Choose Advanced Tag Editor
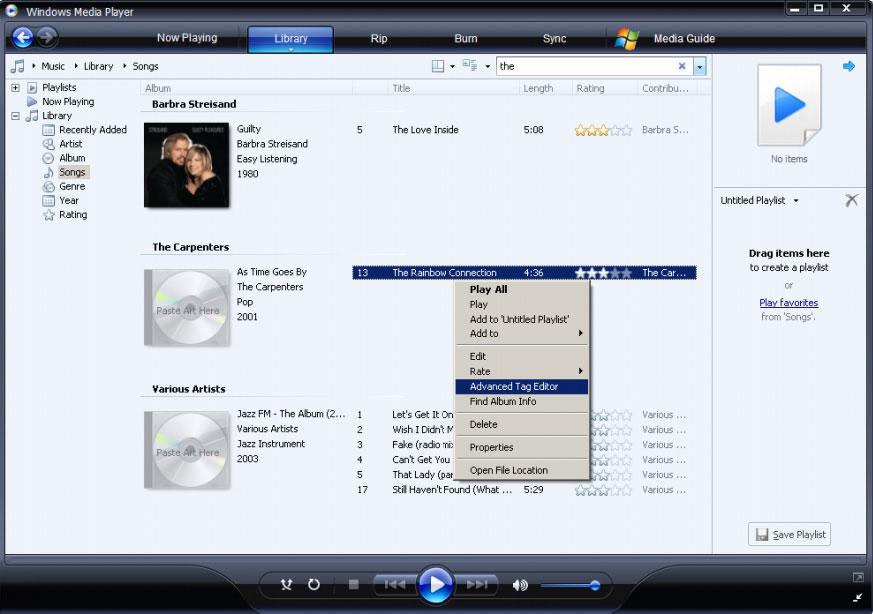 [521, 386]
